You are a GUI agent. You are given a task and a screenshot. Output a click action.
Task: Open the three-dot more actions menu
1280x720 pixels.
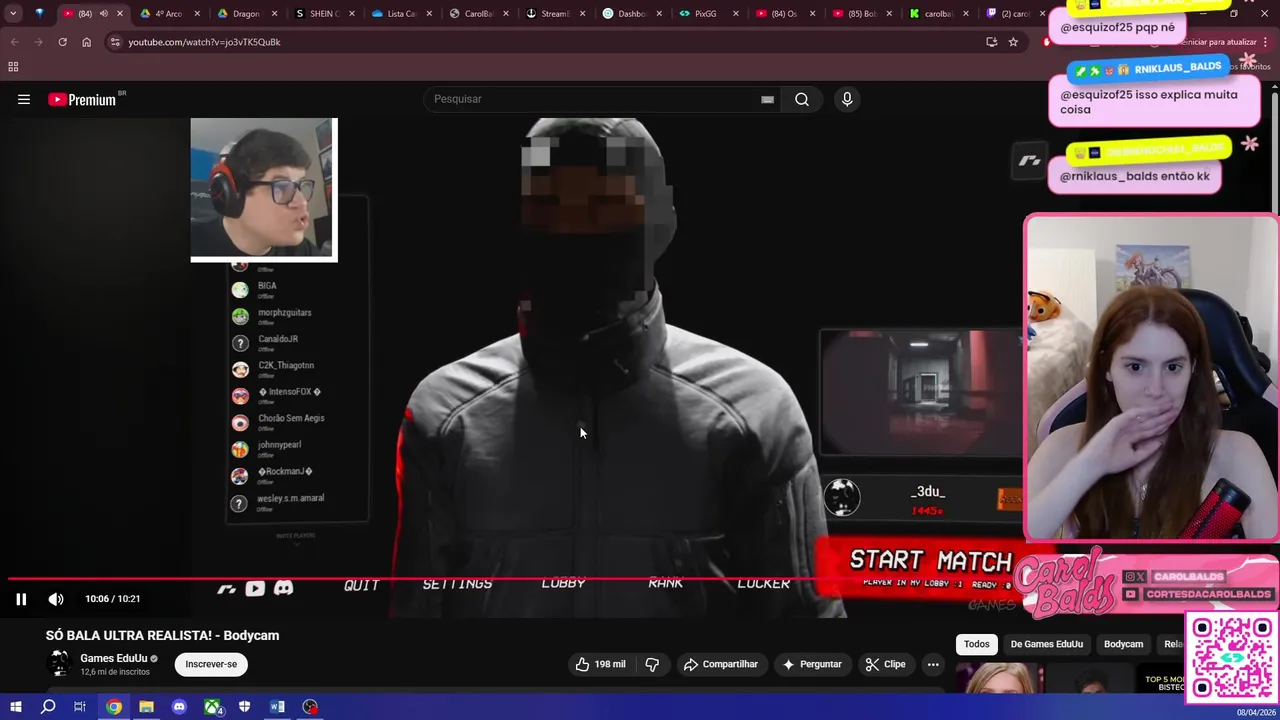pos(933,664)
